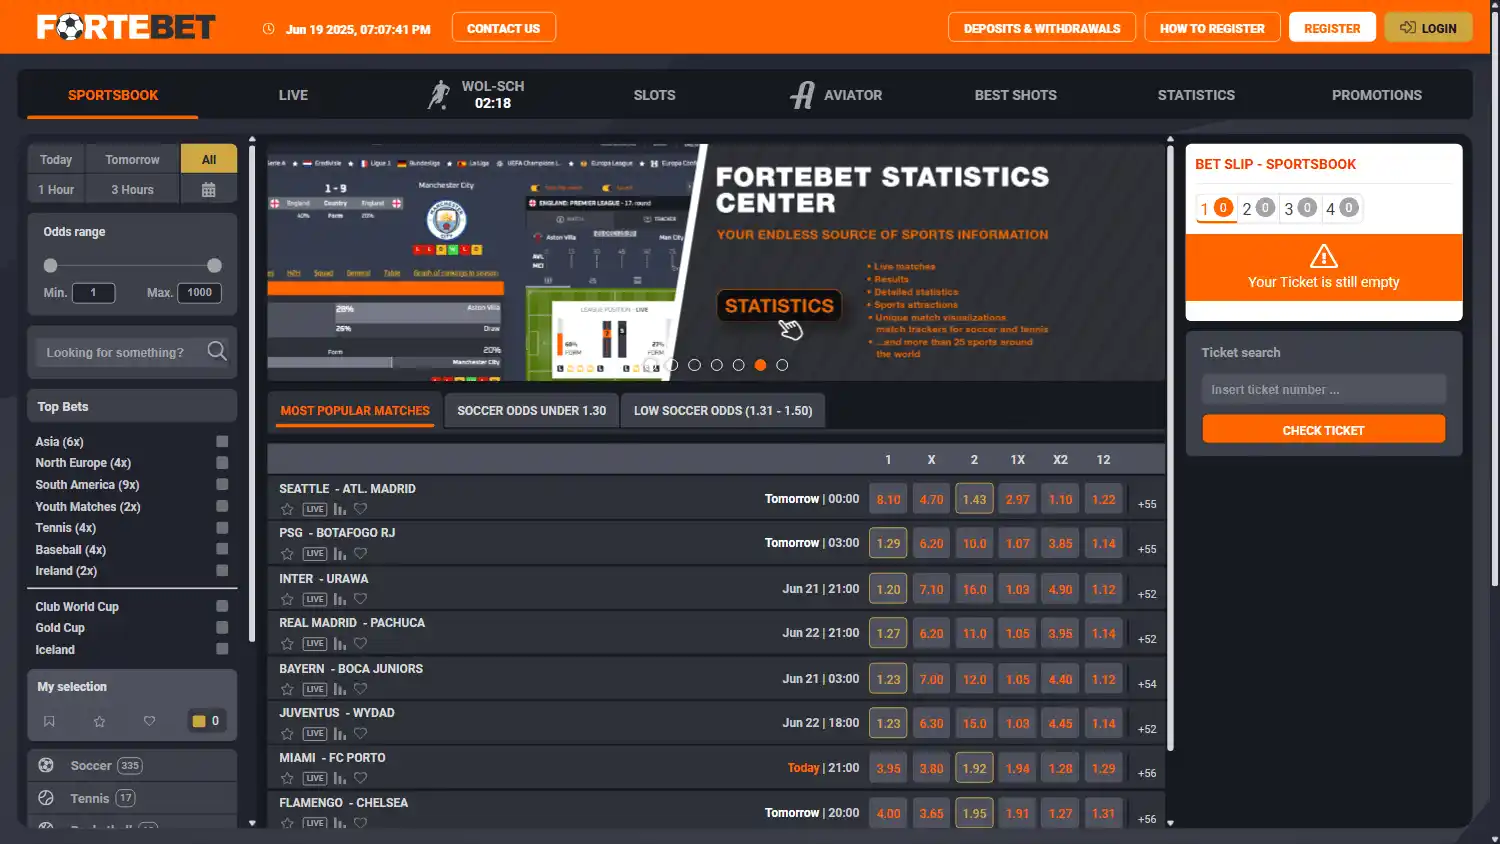Switch to LOW SOCCER ODDS (1.31 - 1.50) tab

(723, 410)
